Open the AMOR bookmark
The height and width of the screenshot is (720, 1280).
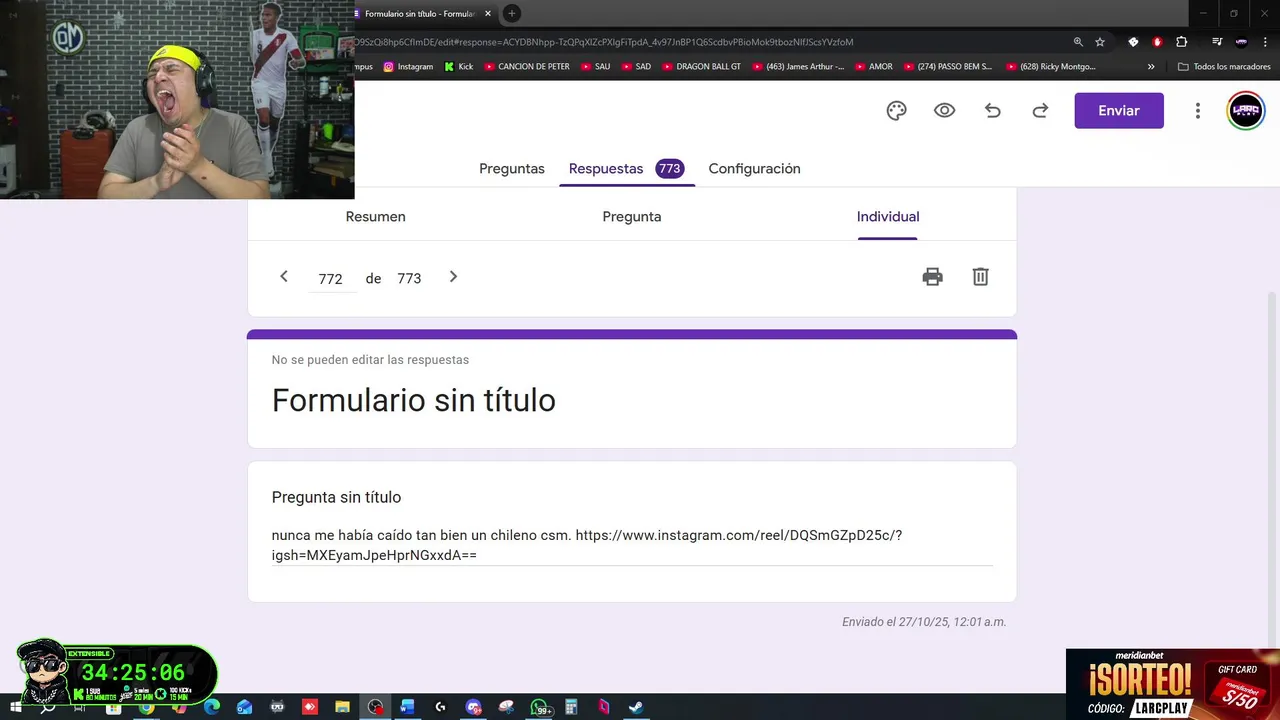(874, 67)
